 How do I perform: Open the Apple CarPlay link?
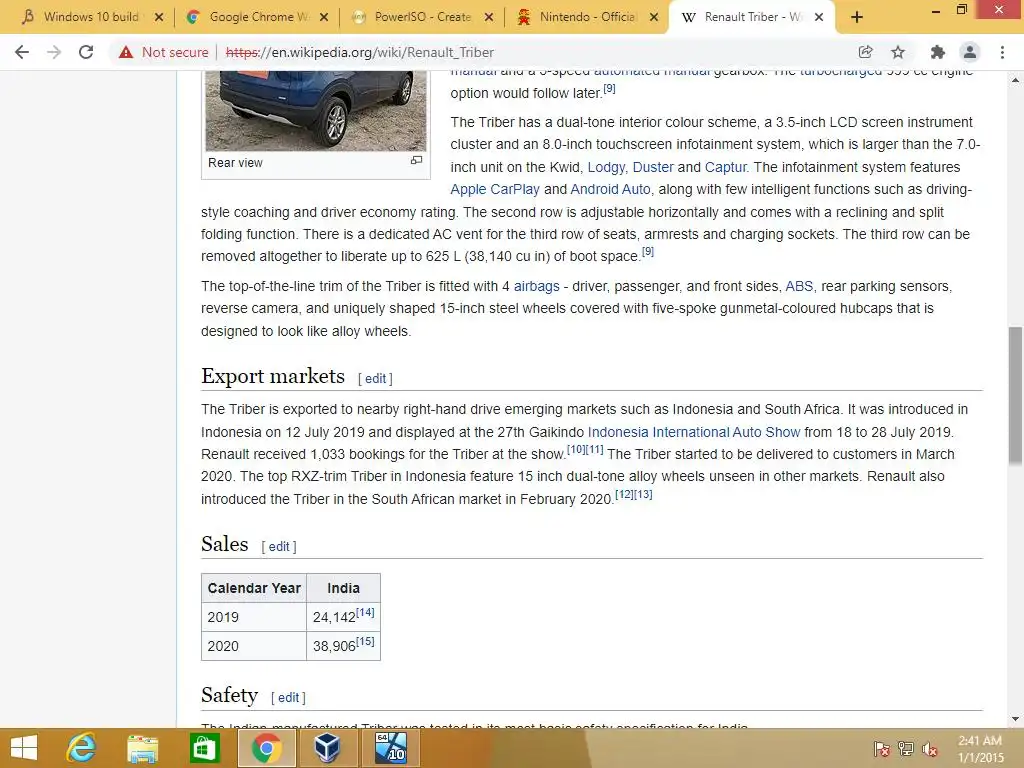coord(494,189)
